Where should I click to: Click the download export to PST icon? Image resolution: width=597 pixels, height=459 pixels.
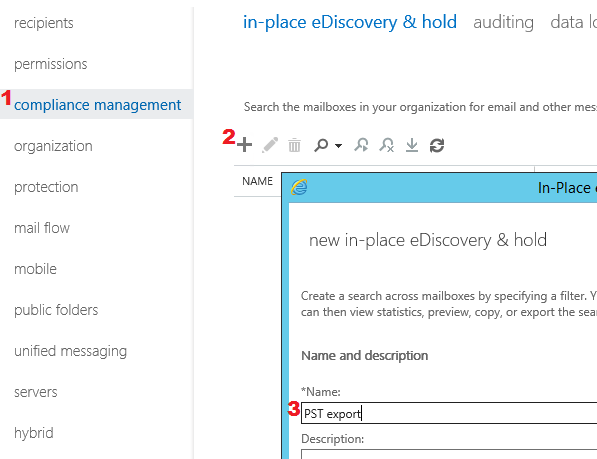click(412, 145)
